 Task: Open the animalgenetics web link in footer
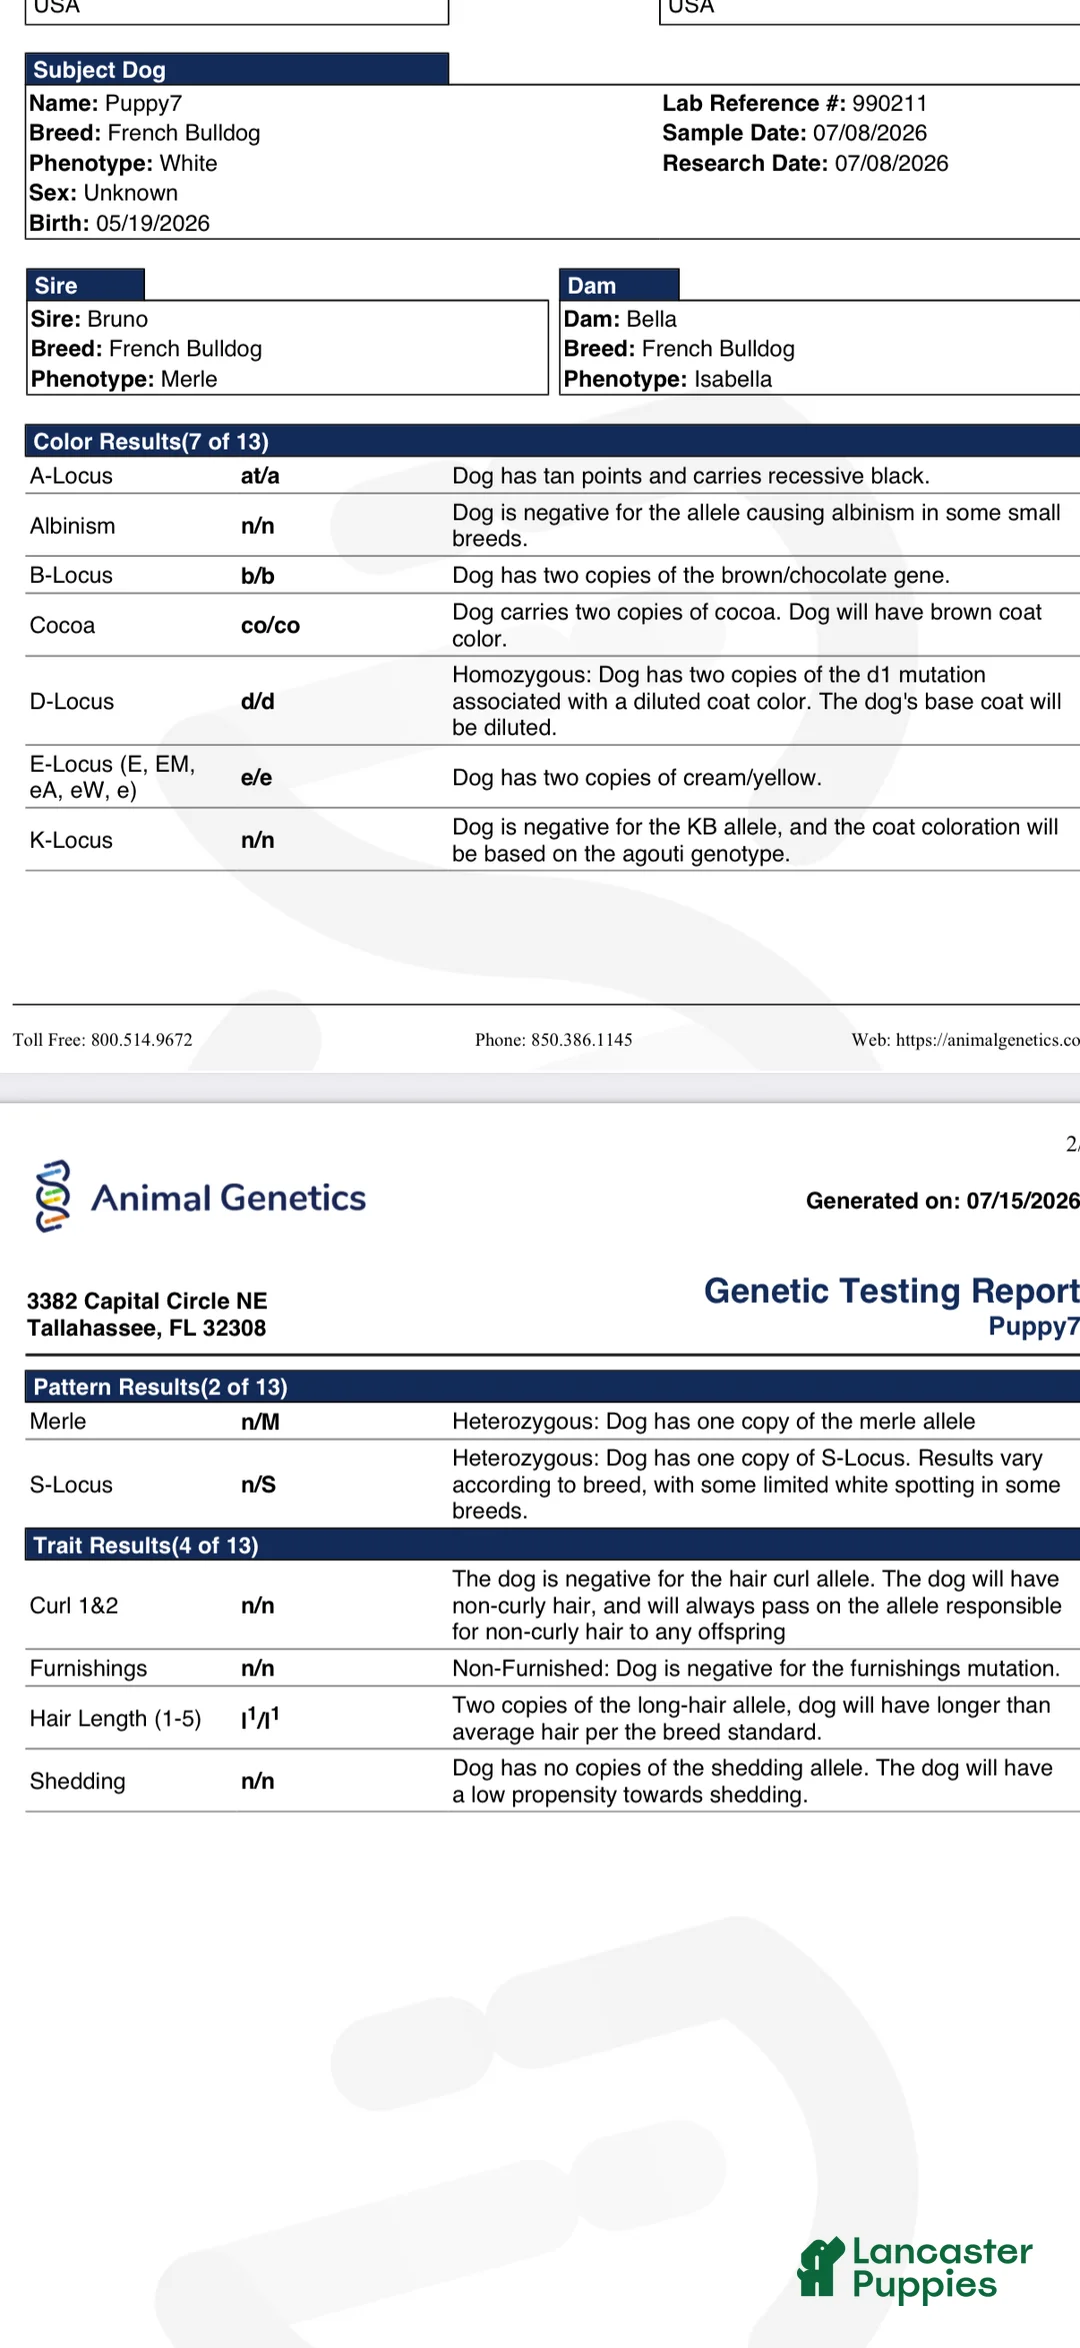click(x=966, y=1040)
